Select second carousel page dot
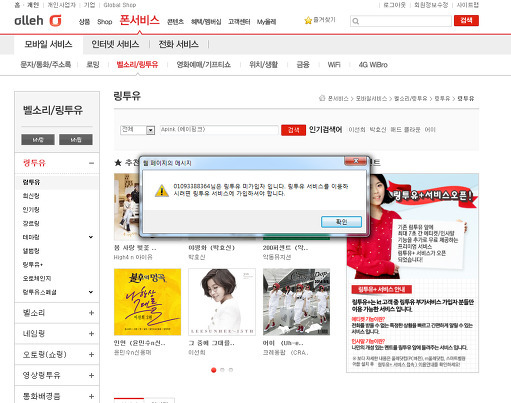This screenshot has height=403, width=511. [222, 370]
